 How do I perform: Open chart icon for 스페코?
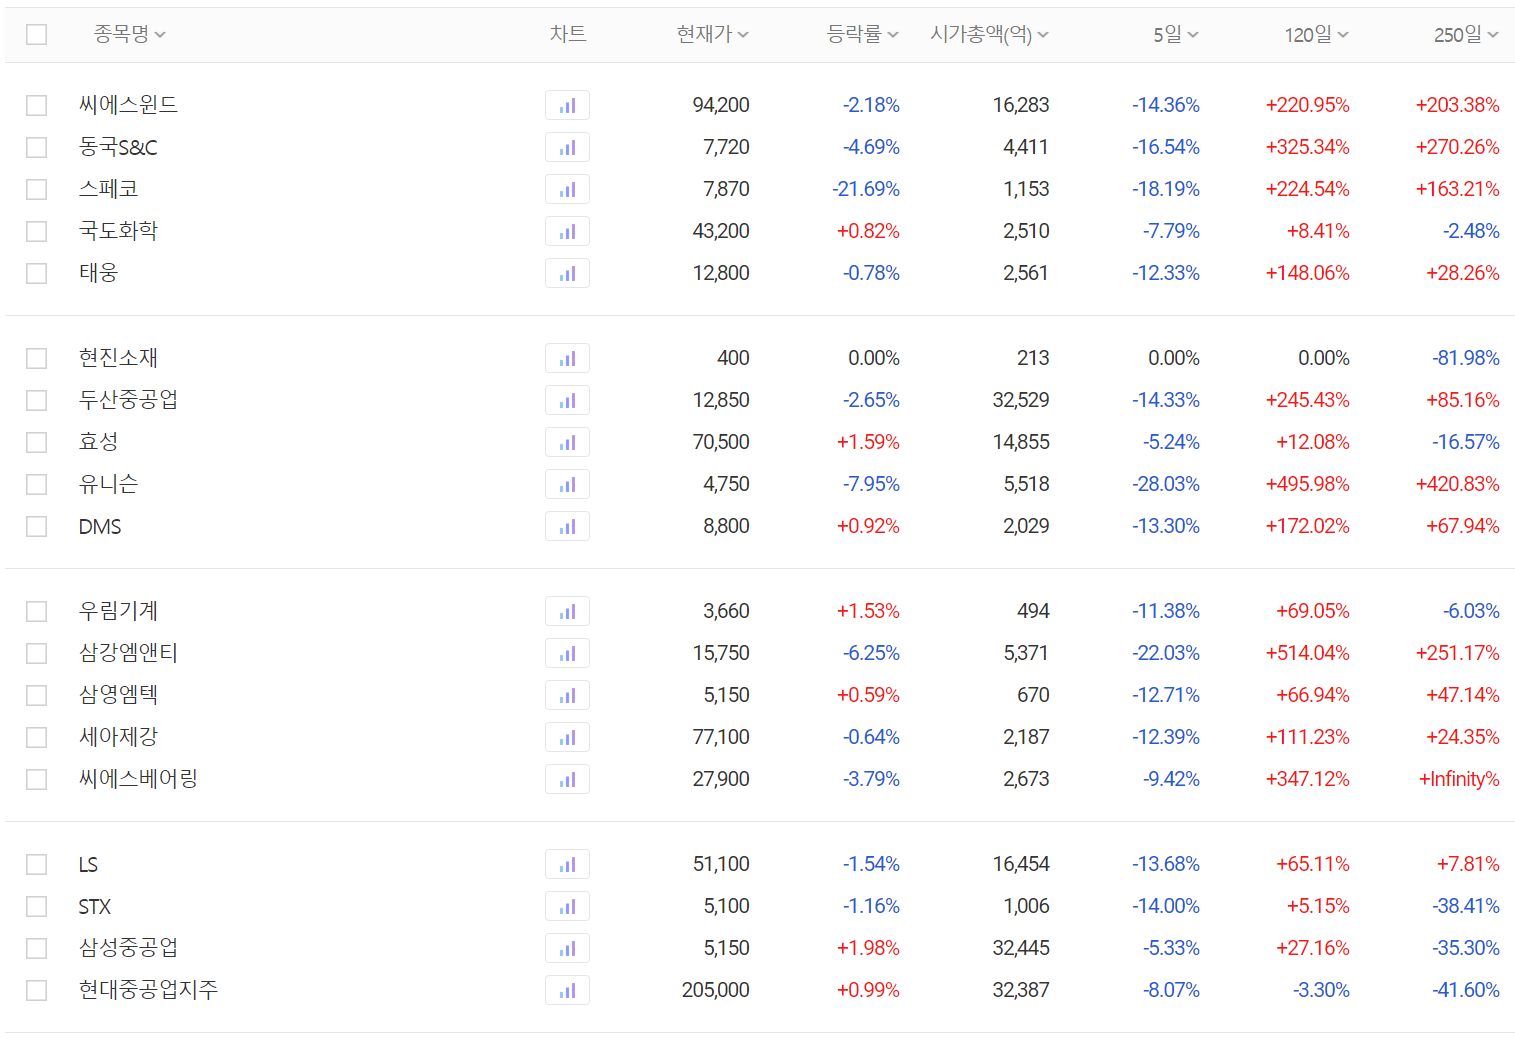click(567, 189)
